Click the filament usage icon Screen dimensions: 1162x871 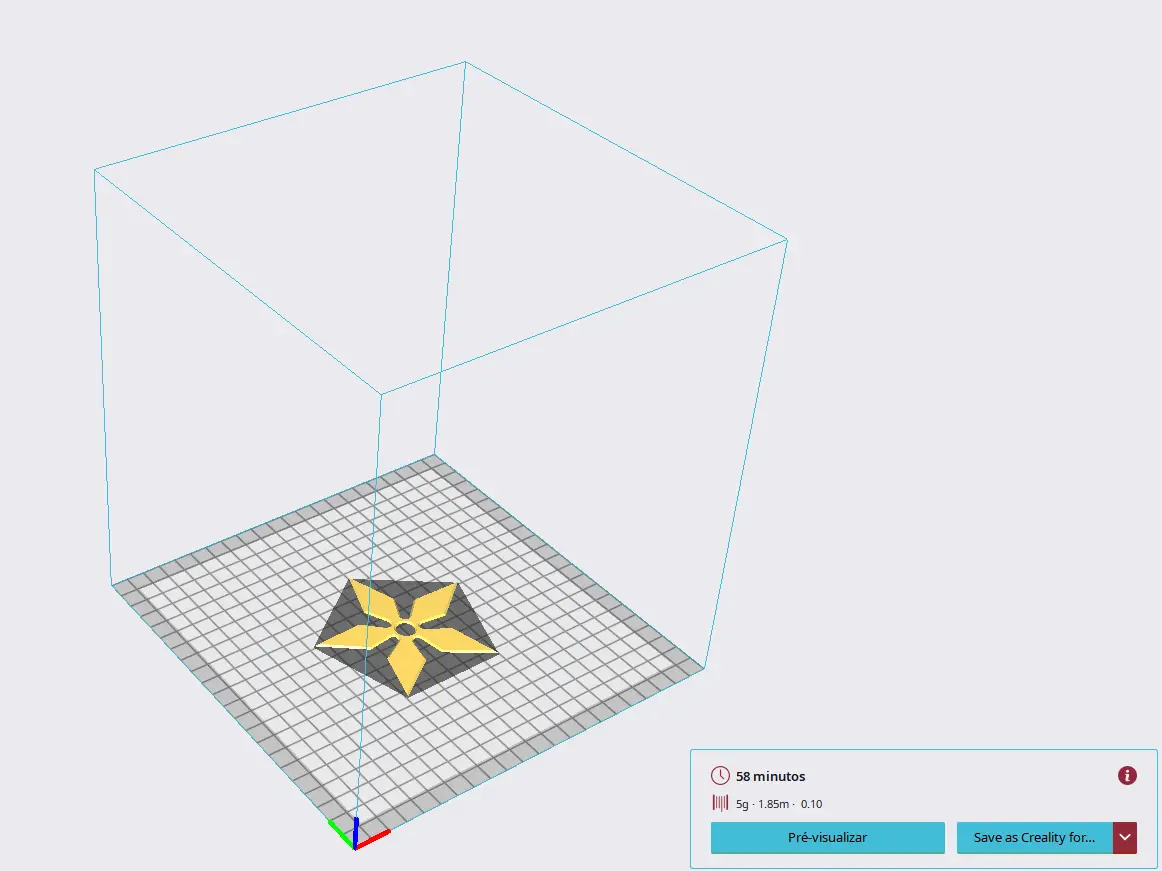pyautogui.click(x=720, y=803)
